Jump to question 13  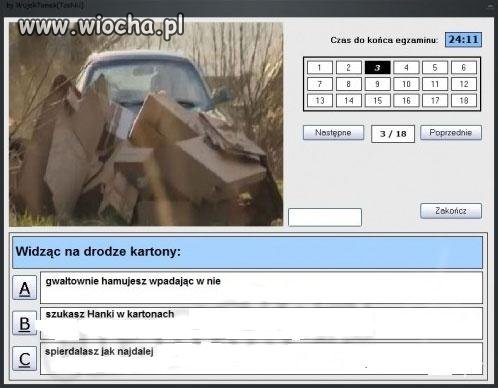(x=320, y=100)
